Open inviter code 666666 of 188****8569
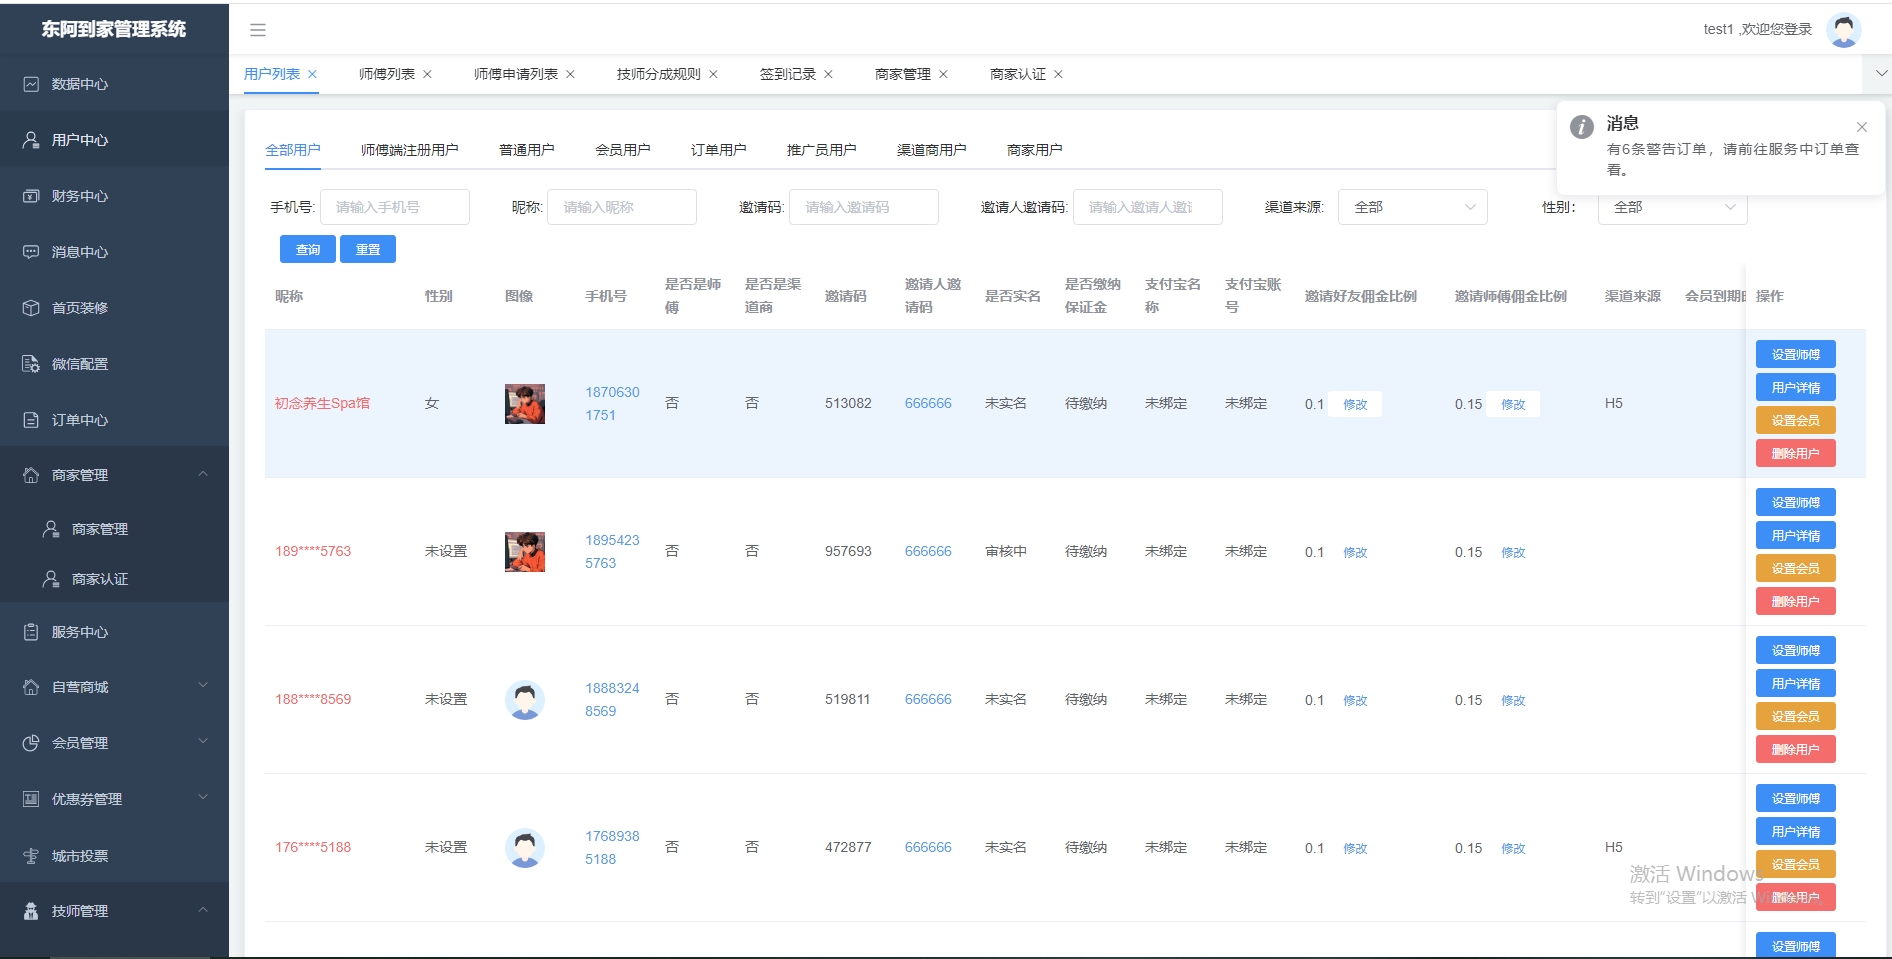 (x=928, y=699)
